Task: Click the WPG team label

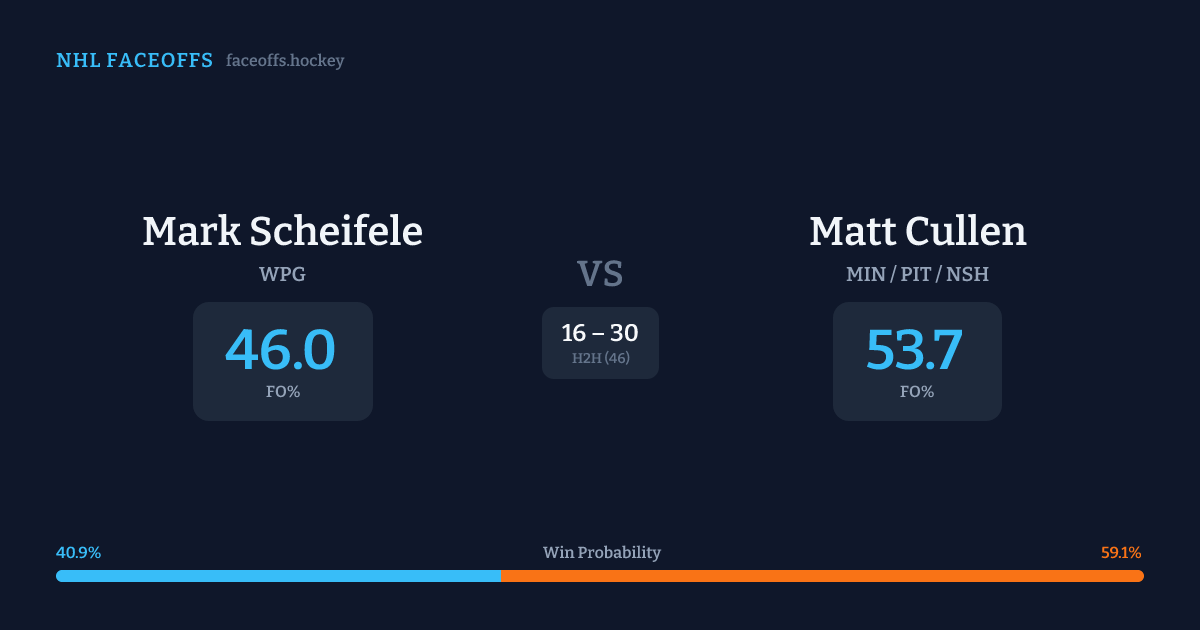Action: click(x=282, y=274)
